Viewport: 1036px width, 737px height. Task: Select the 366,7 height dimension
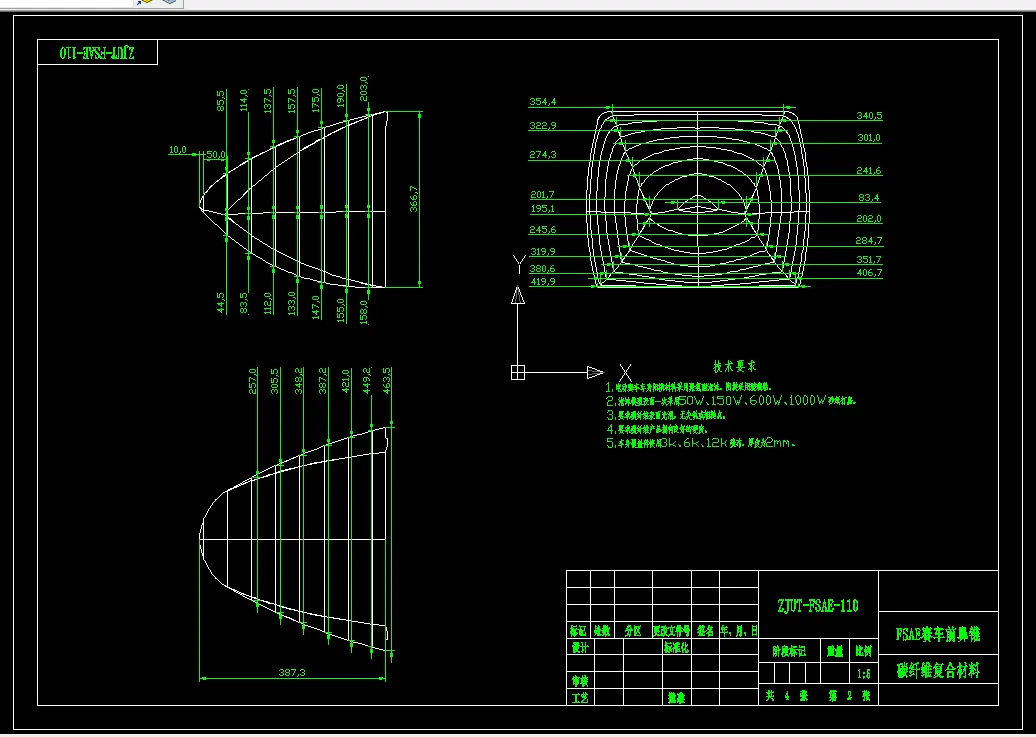pyautogui.click(x=414, y=198)
